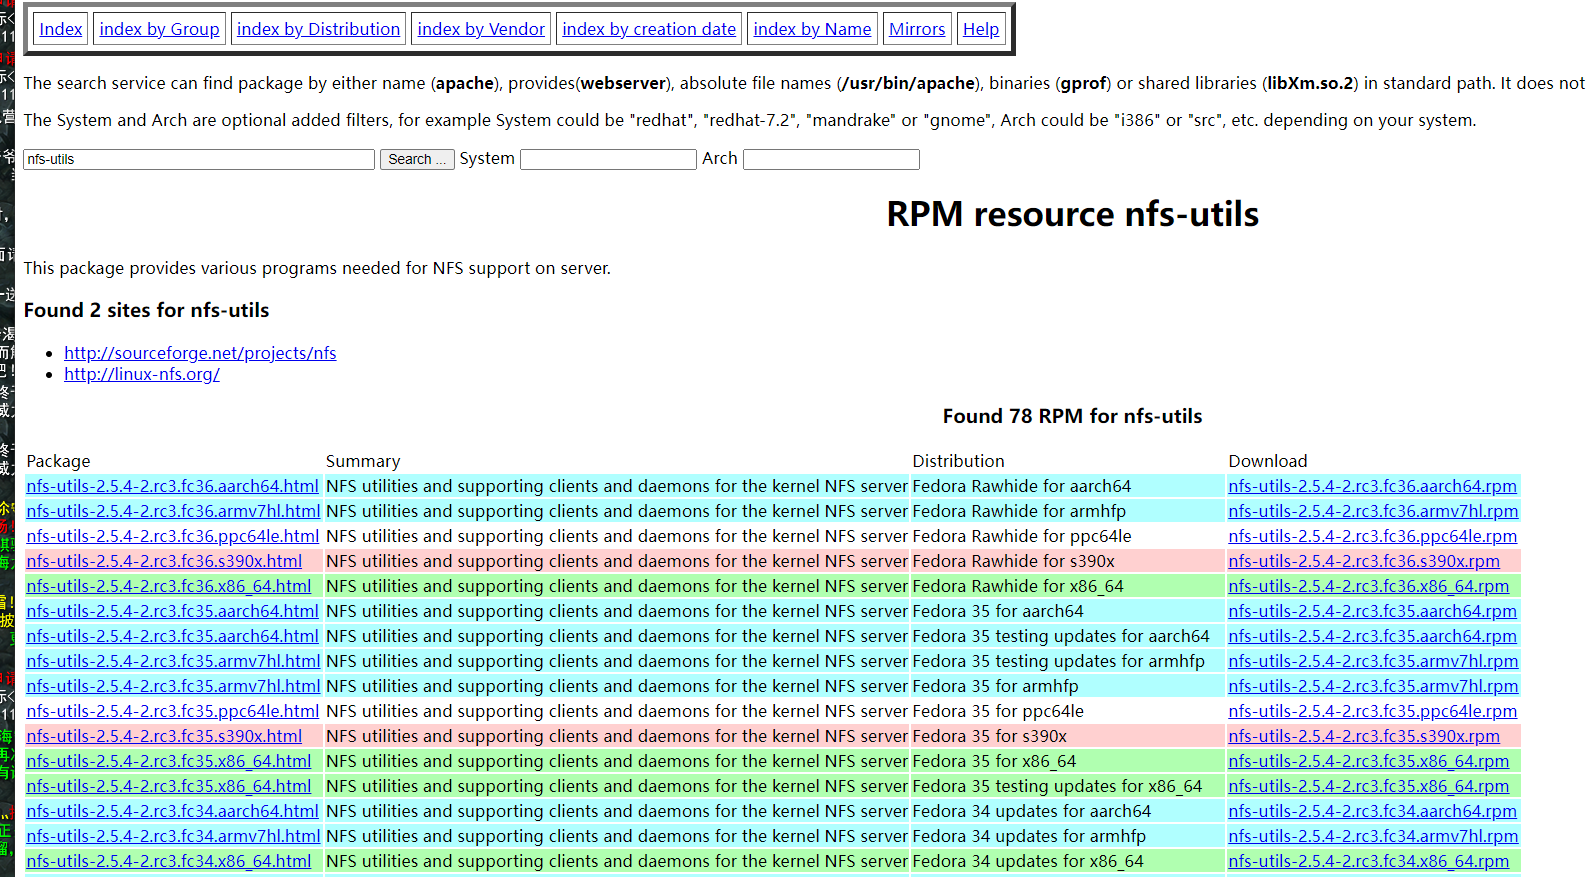Focus the Arch filter field
This screenshot has width=1586, height=877.
831,159
